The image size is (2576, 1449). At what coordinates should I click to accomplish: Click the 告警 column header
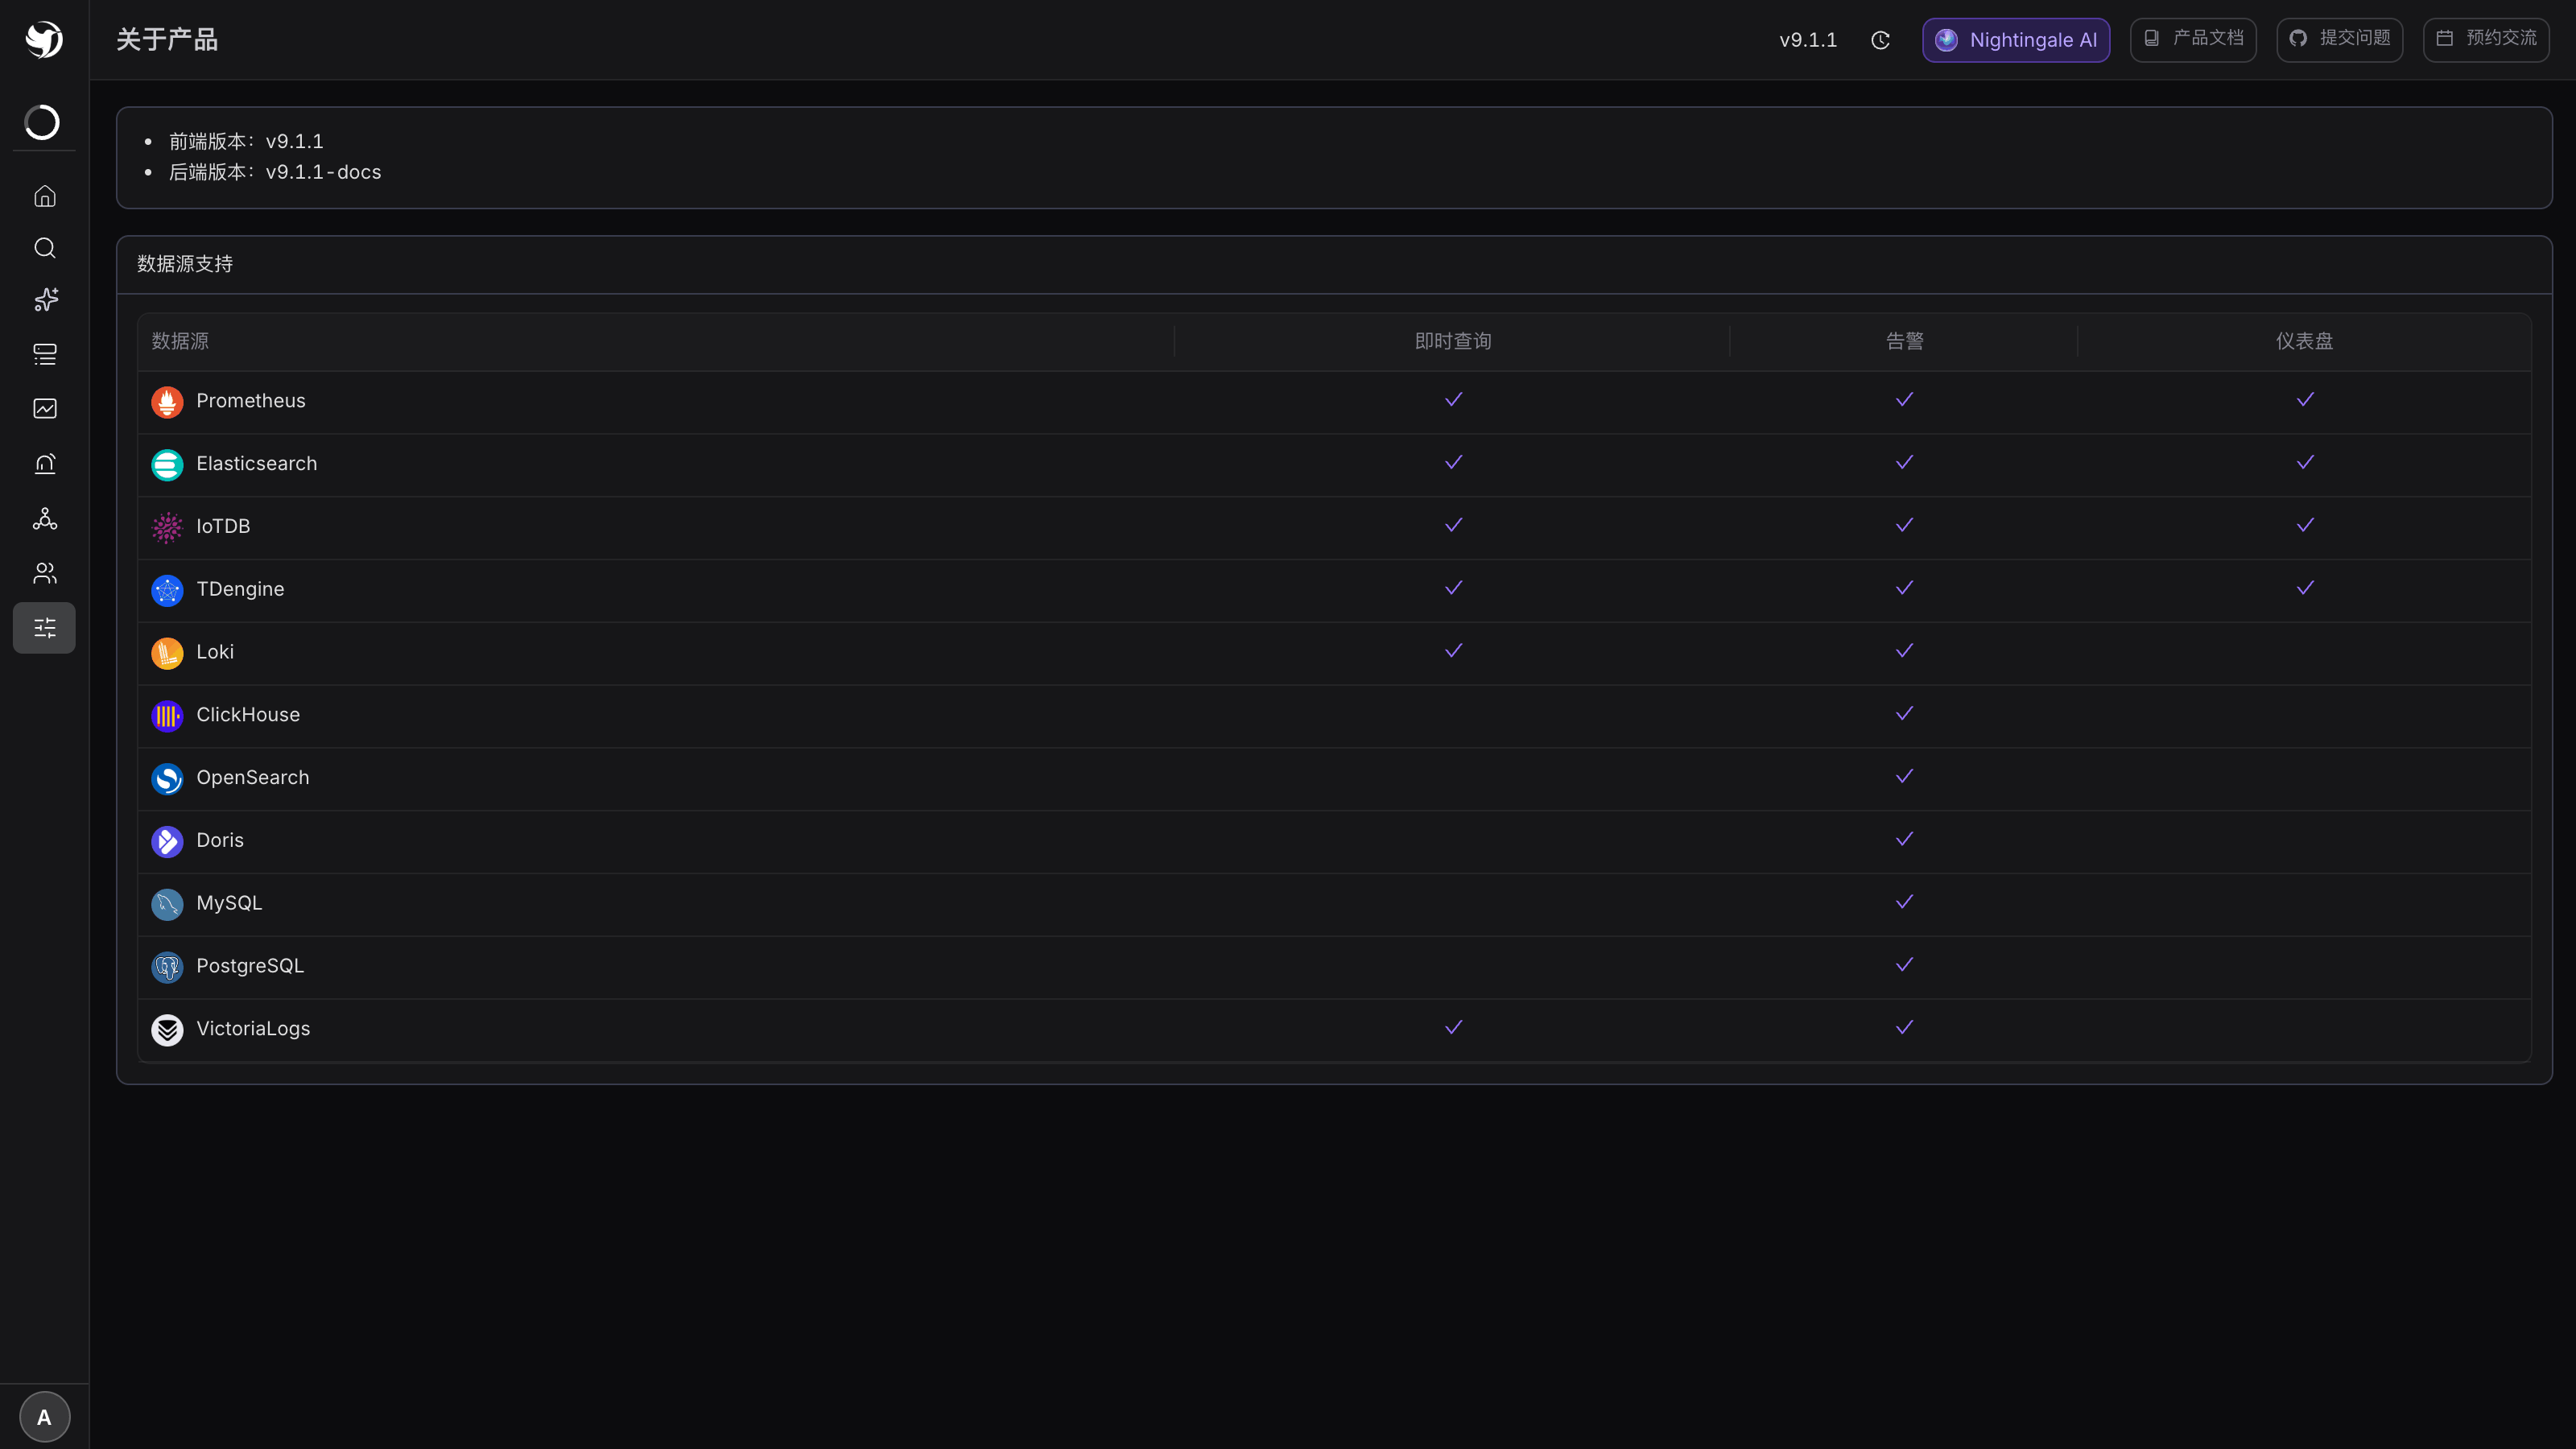click(x=1904, y=341)
